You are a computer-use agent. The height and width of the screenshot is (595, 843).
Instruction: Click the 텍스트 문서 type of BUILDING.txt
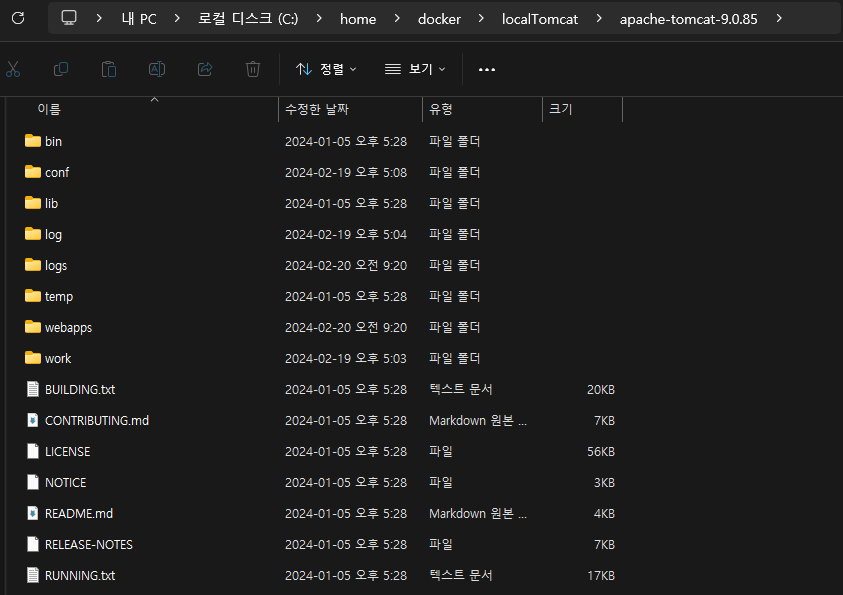(461, 389)
